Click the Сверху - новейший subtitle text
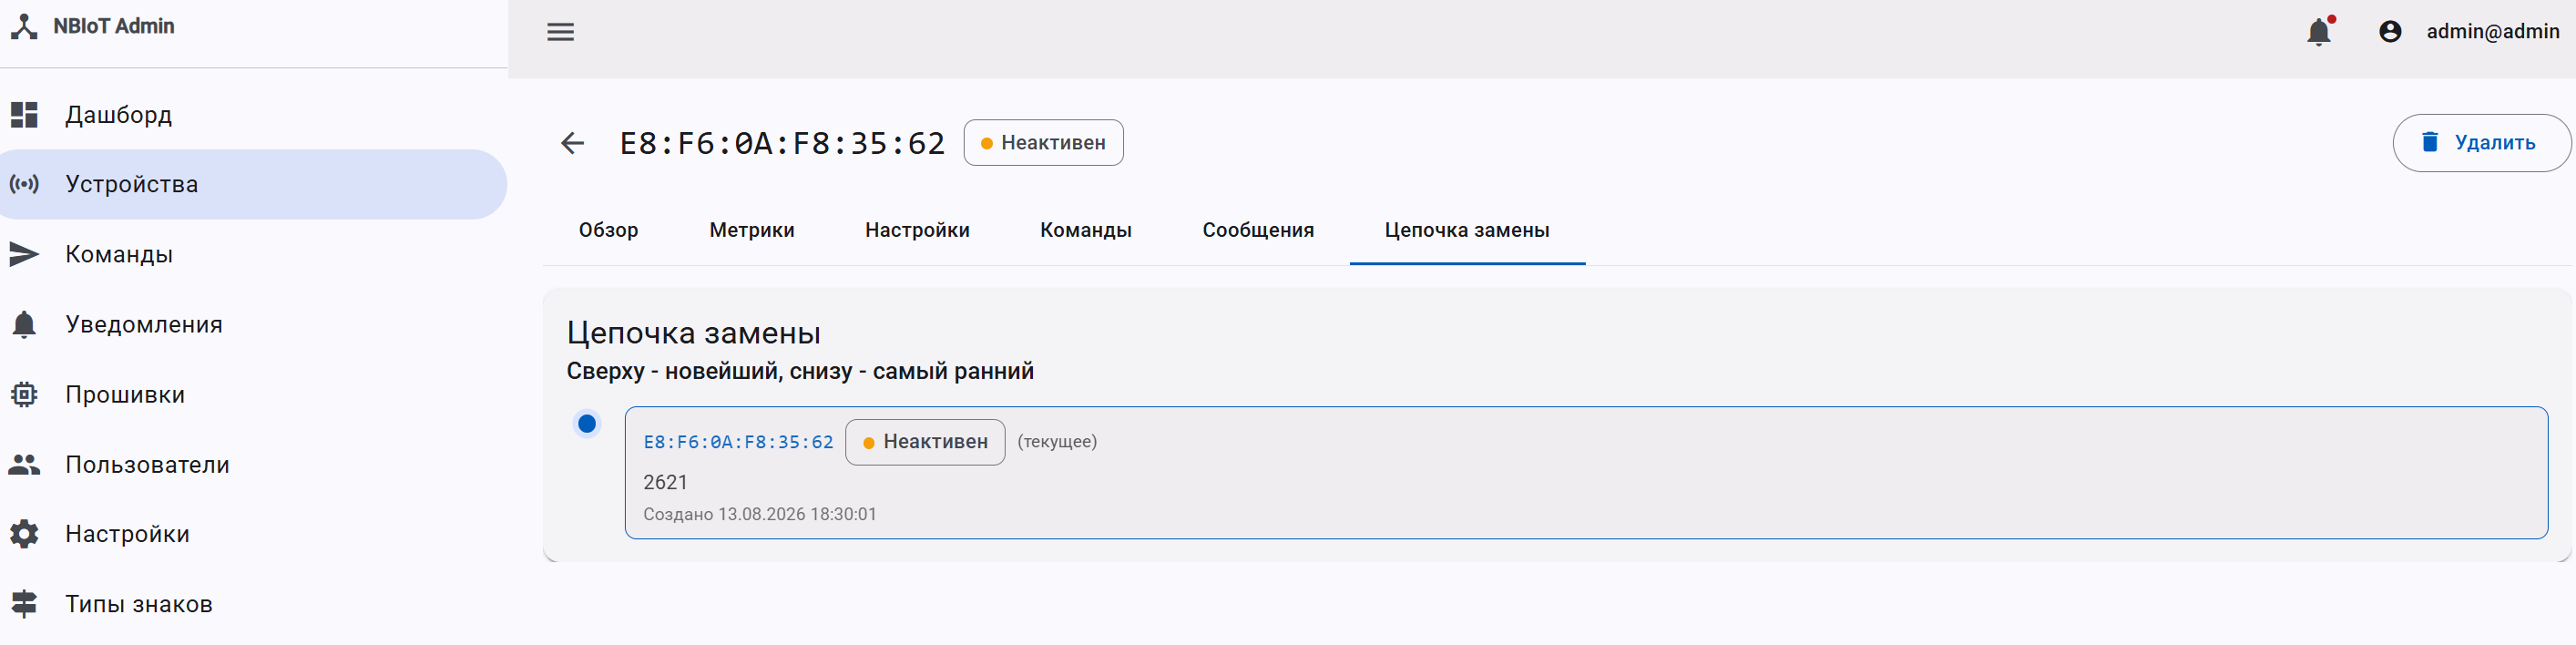The image size is (2576, 645). [x=800, y=371]
